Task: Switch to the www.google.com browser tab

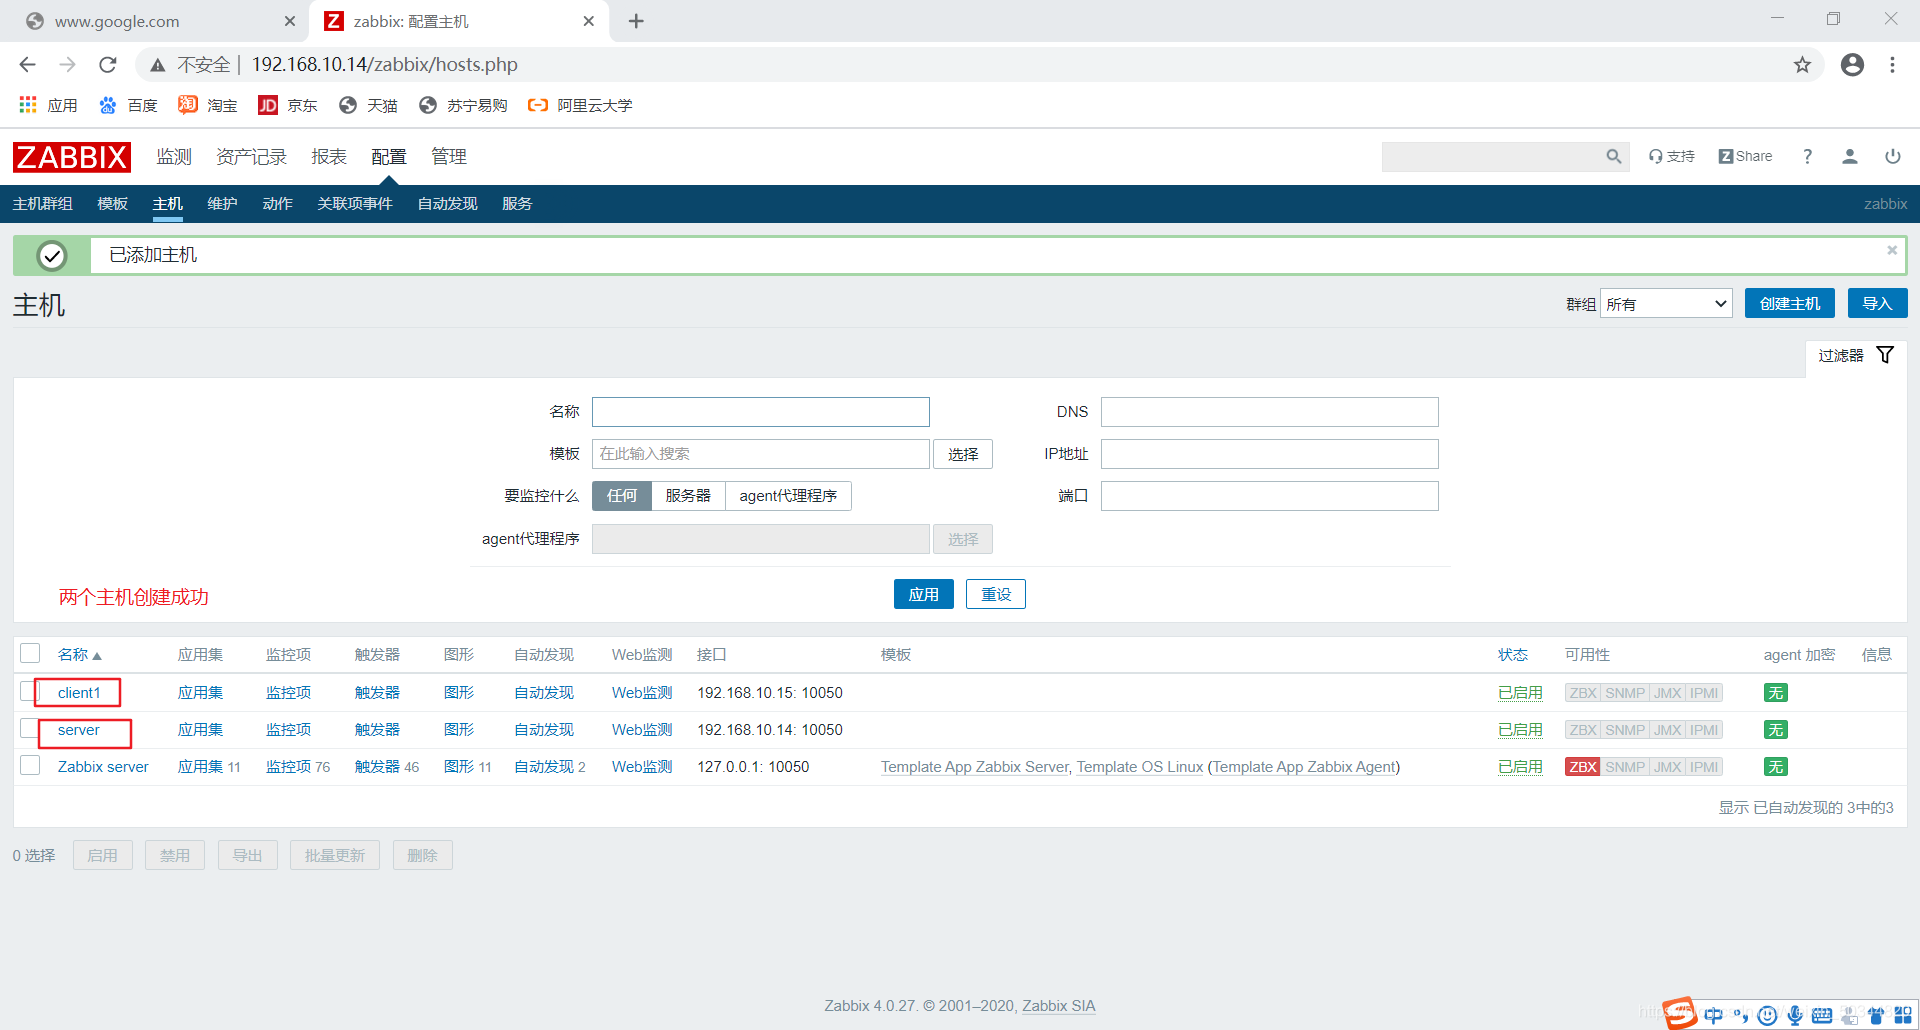Action: (x=155, y=21)
